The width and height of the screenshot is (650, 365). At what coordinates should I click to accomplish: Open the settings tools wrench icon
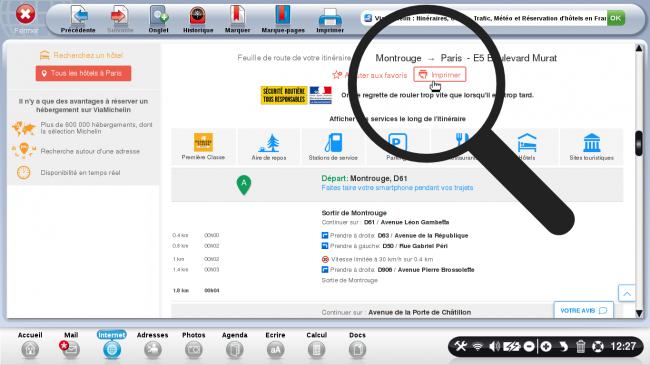pyautogui.click(x=461, y=346)
